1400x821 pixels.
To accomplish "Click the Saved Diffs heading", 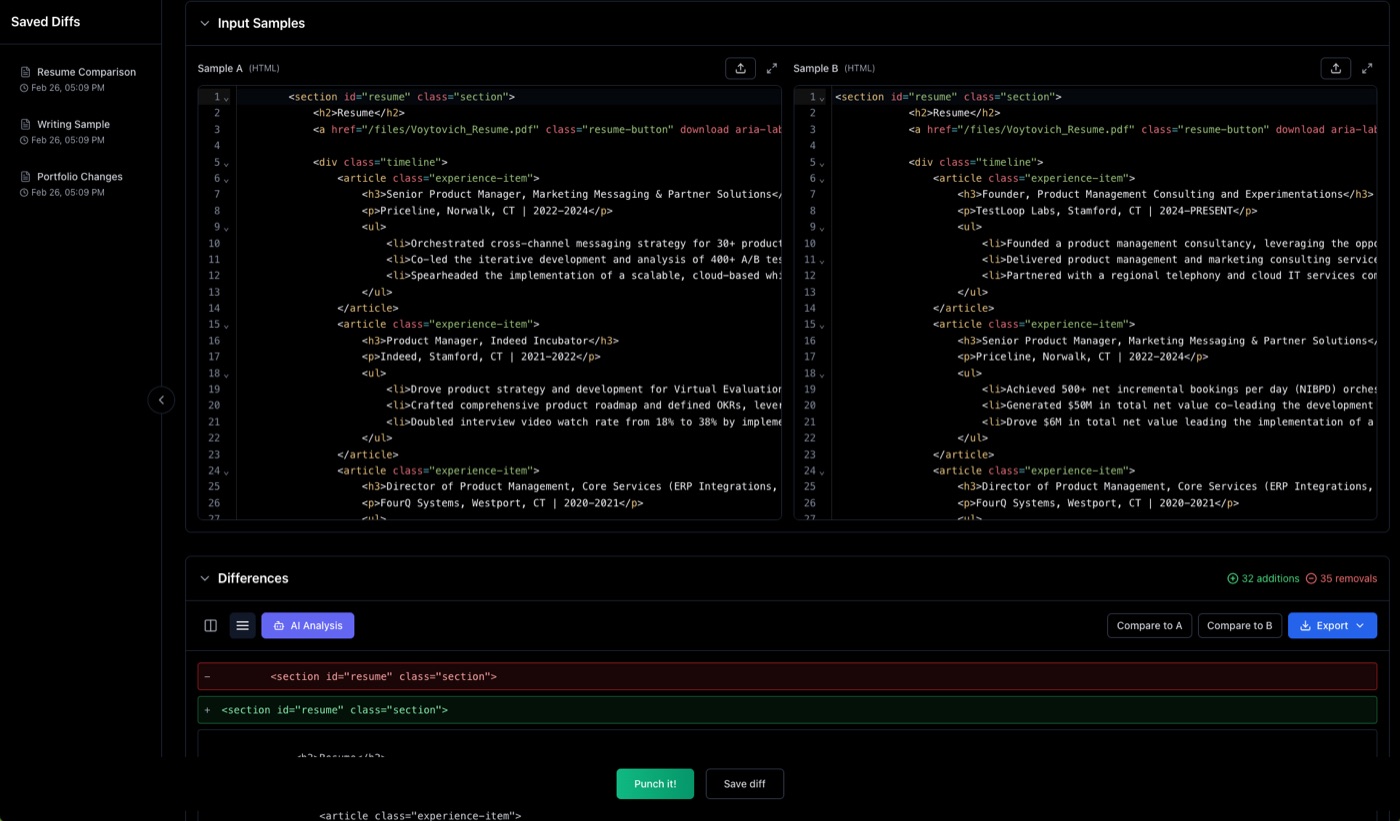I will click(x=46, y=22).
